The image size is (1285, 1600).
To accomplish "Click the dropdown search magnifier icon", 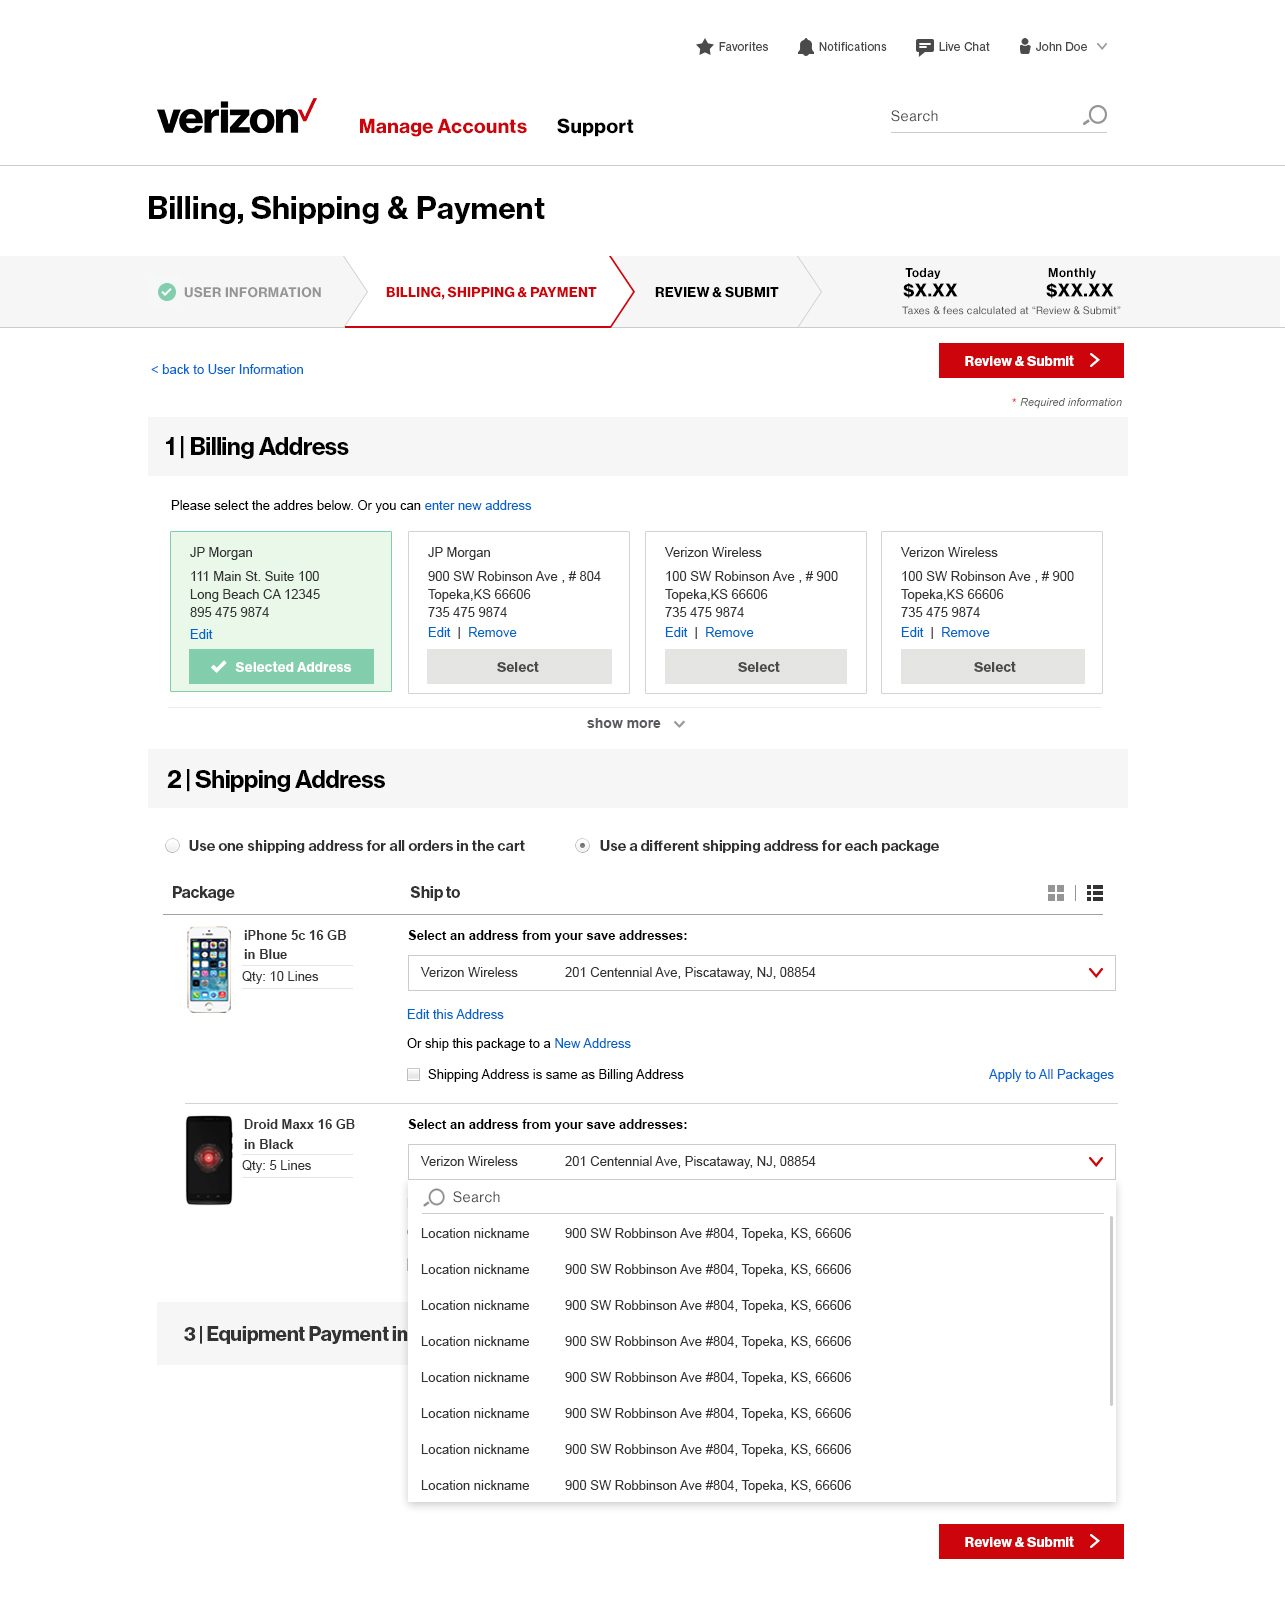I will (434, 1197).
